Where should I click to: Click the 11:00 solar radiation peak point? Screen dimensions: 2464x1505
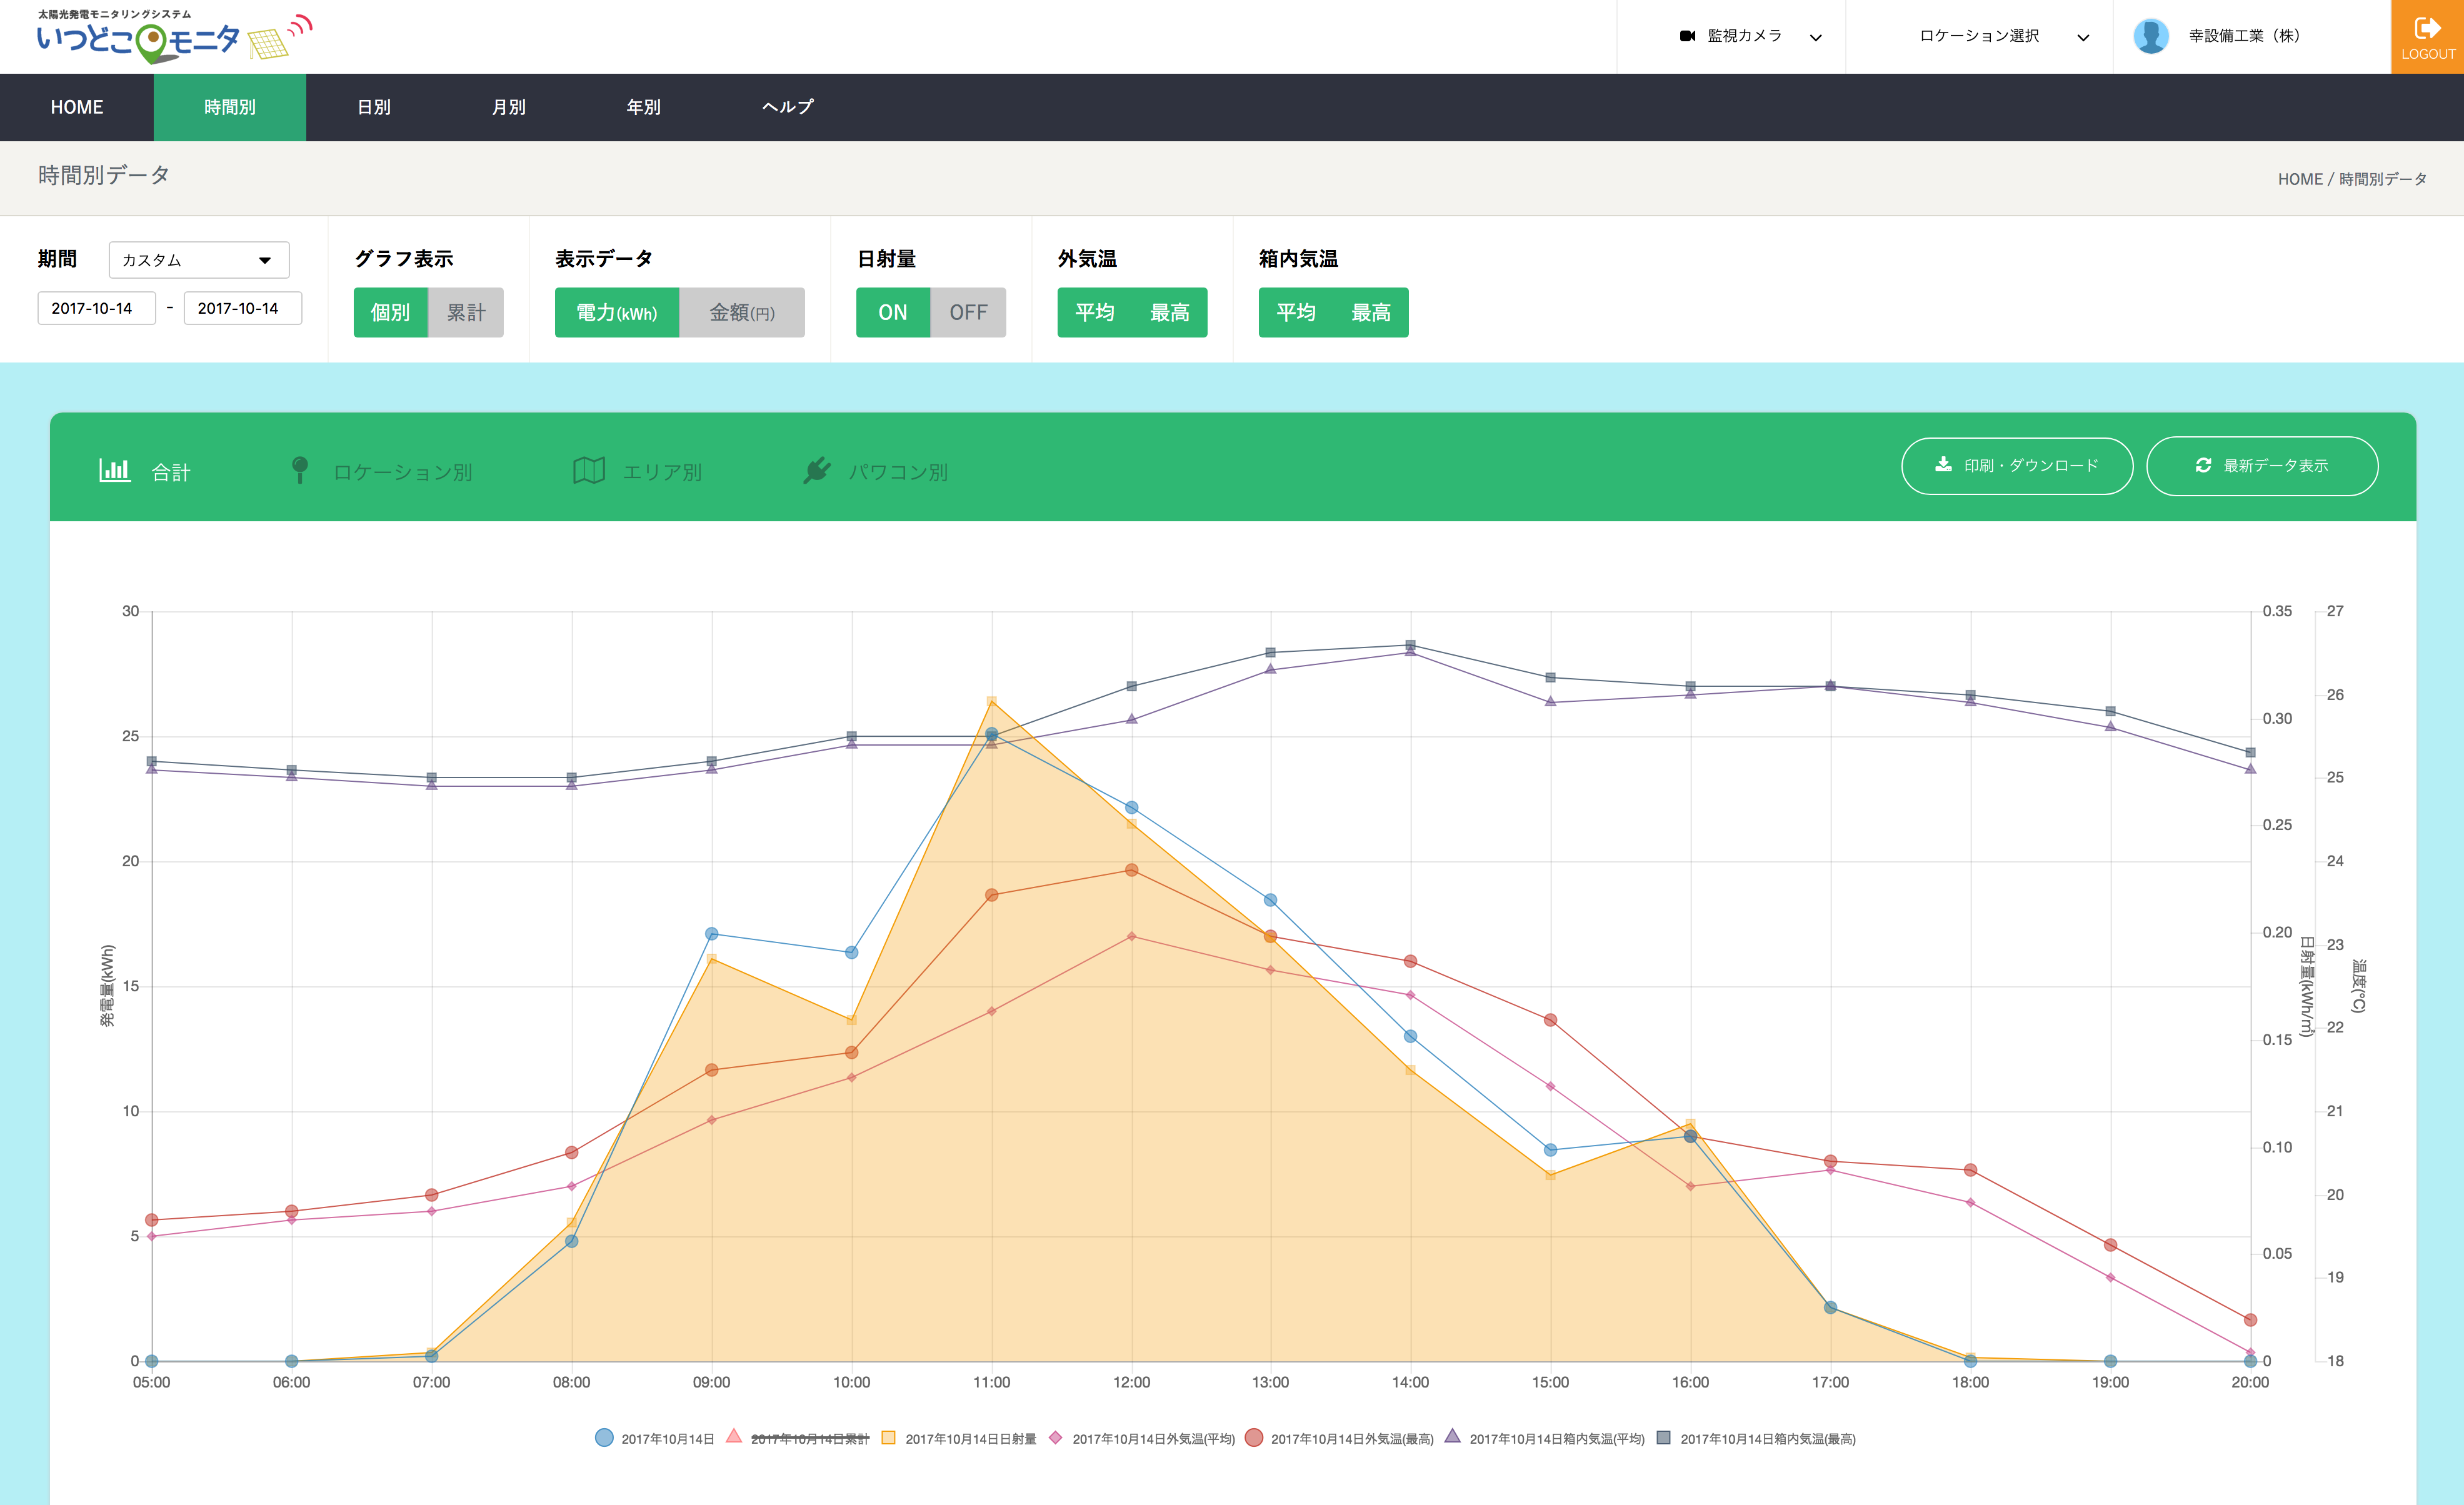[991, 701]
